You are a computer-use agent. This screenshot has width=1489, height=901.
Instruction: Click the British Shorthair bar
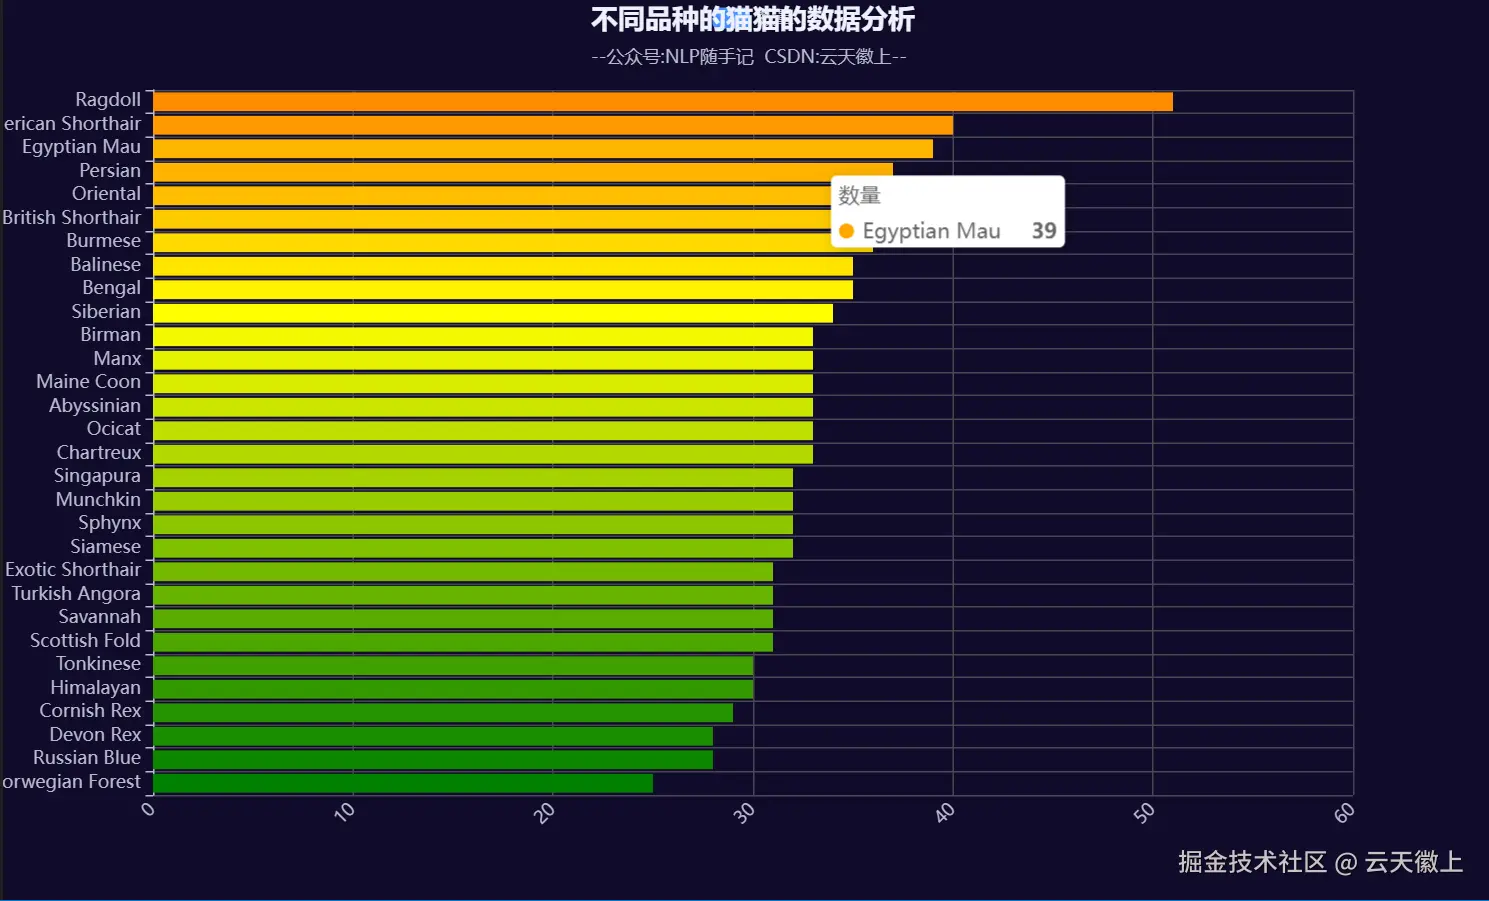pyautogui.click(x=492, y=219)
